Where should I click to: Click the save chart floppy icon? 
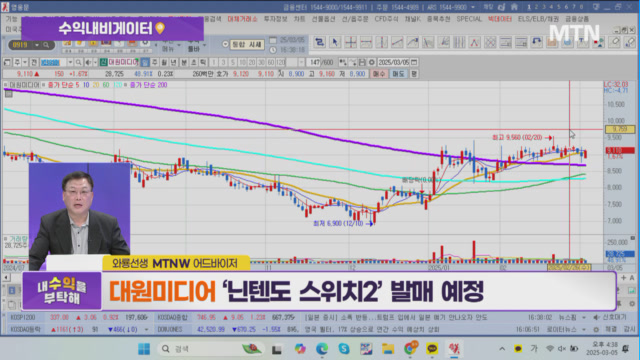click(362, 62)
